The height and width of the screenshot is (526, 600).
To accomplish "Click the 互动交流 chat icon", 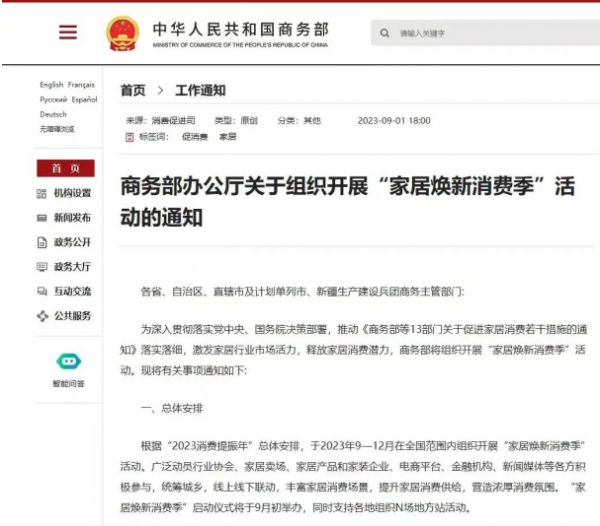I will pos(42,291).
